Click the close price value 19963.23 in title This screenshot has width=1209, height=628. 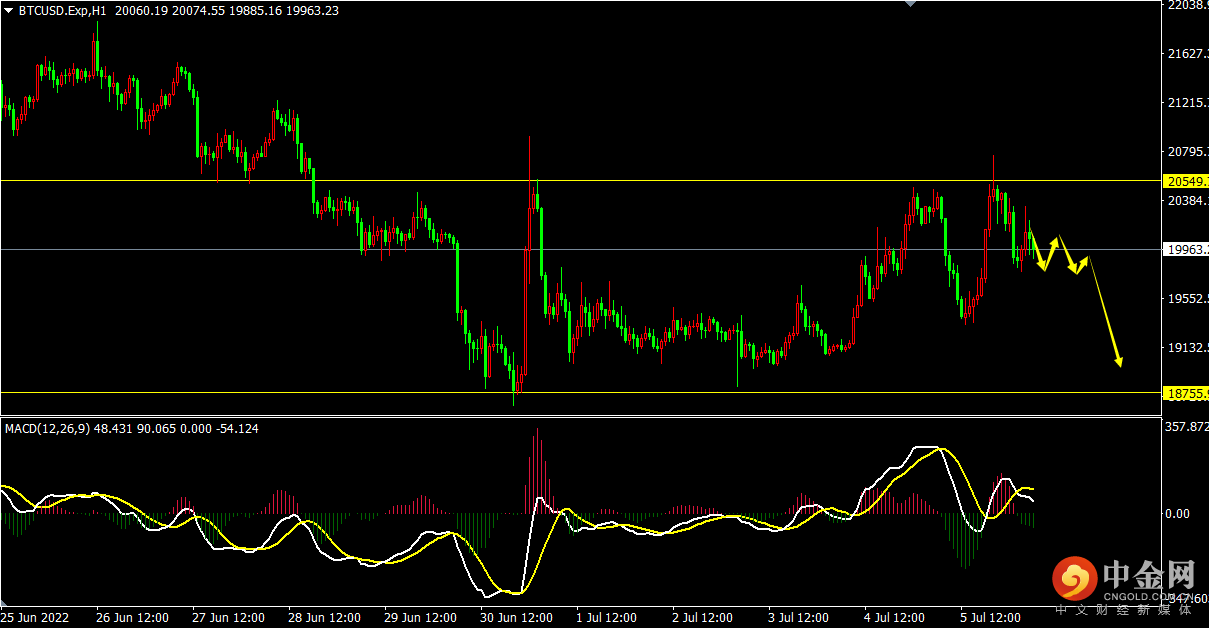(x=312, y=10)
